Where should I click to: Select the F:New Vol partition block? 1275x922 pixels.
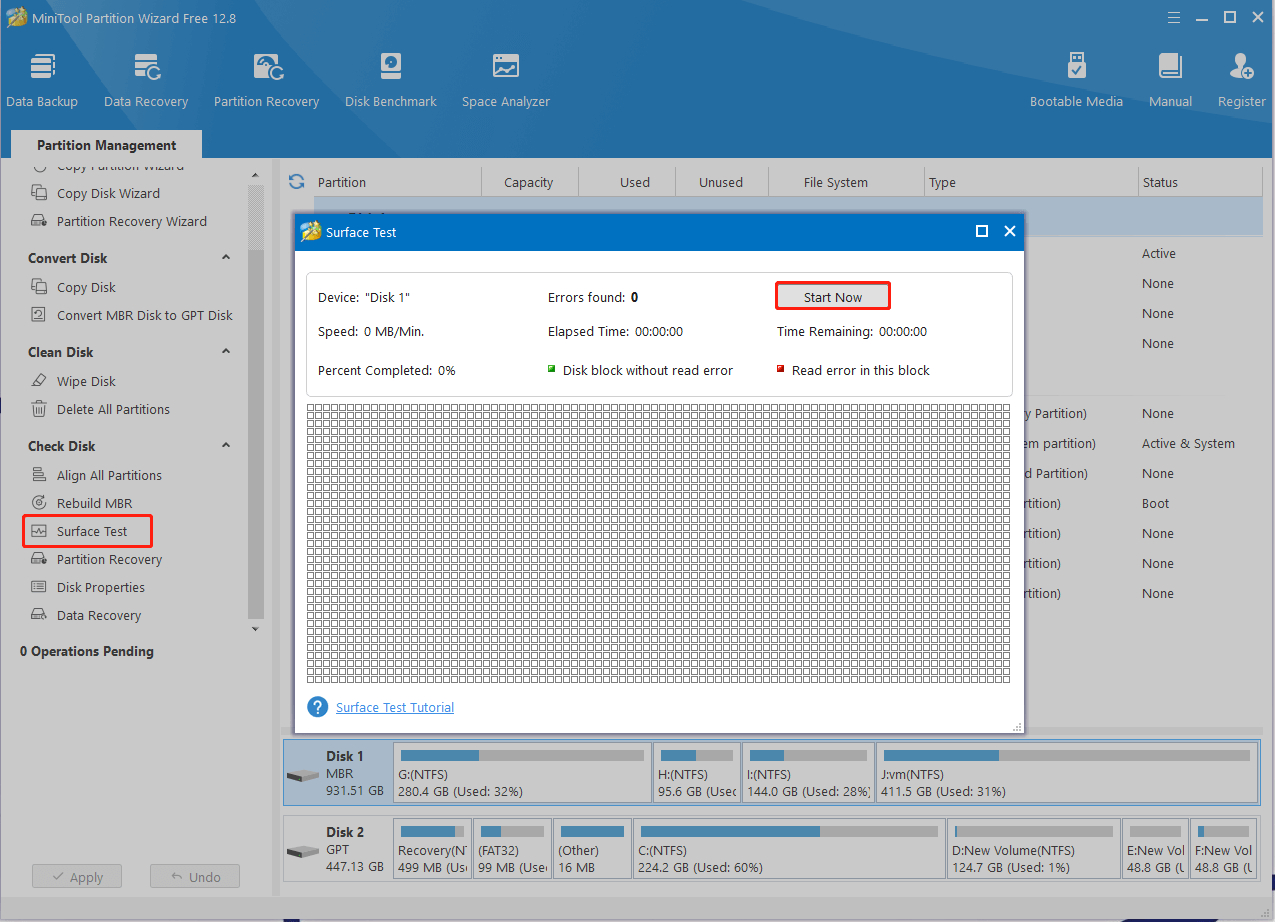coord(1224,849)
